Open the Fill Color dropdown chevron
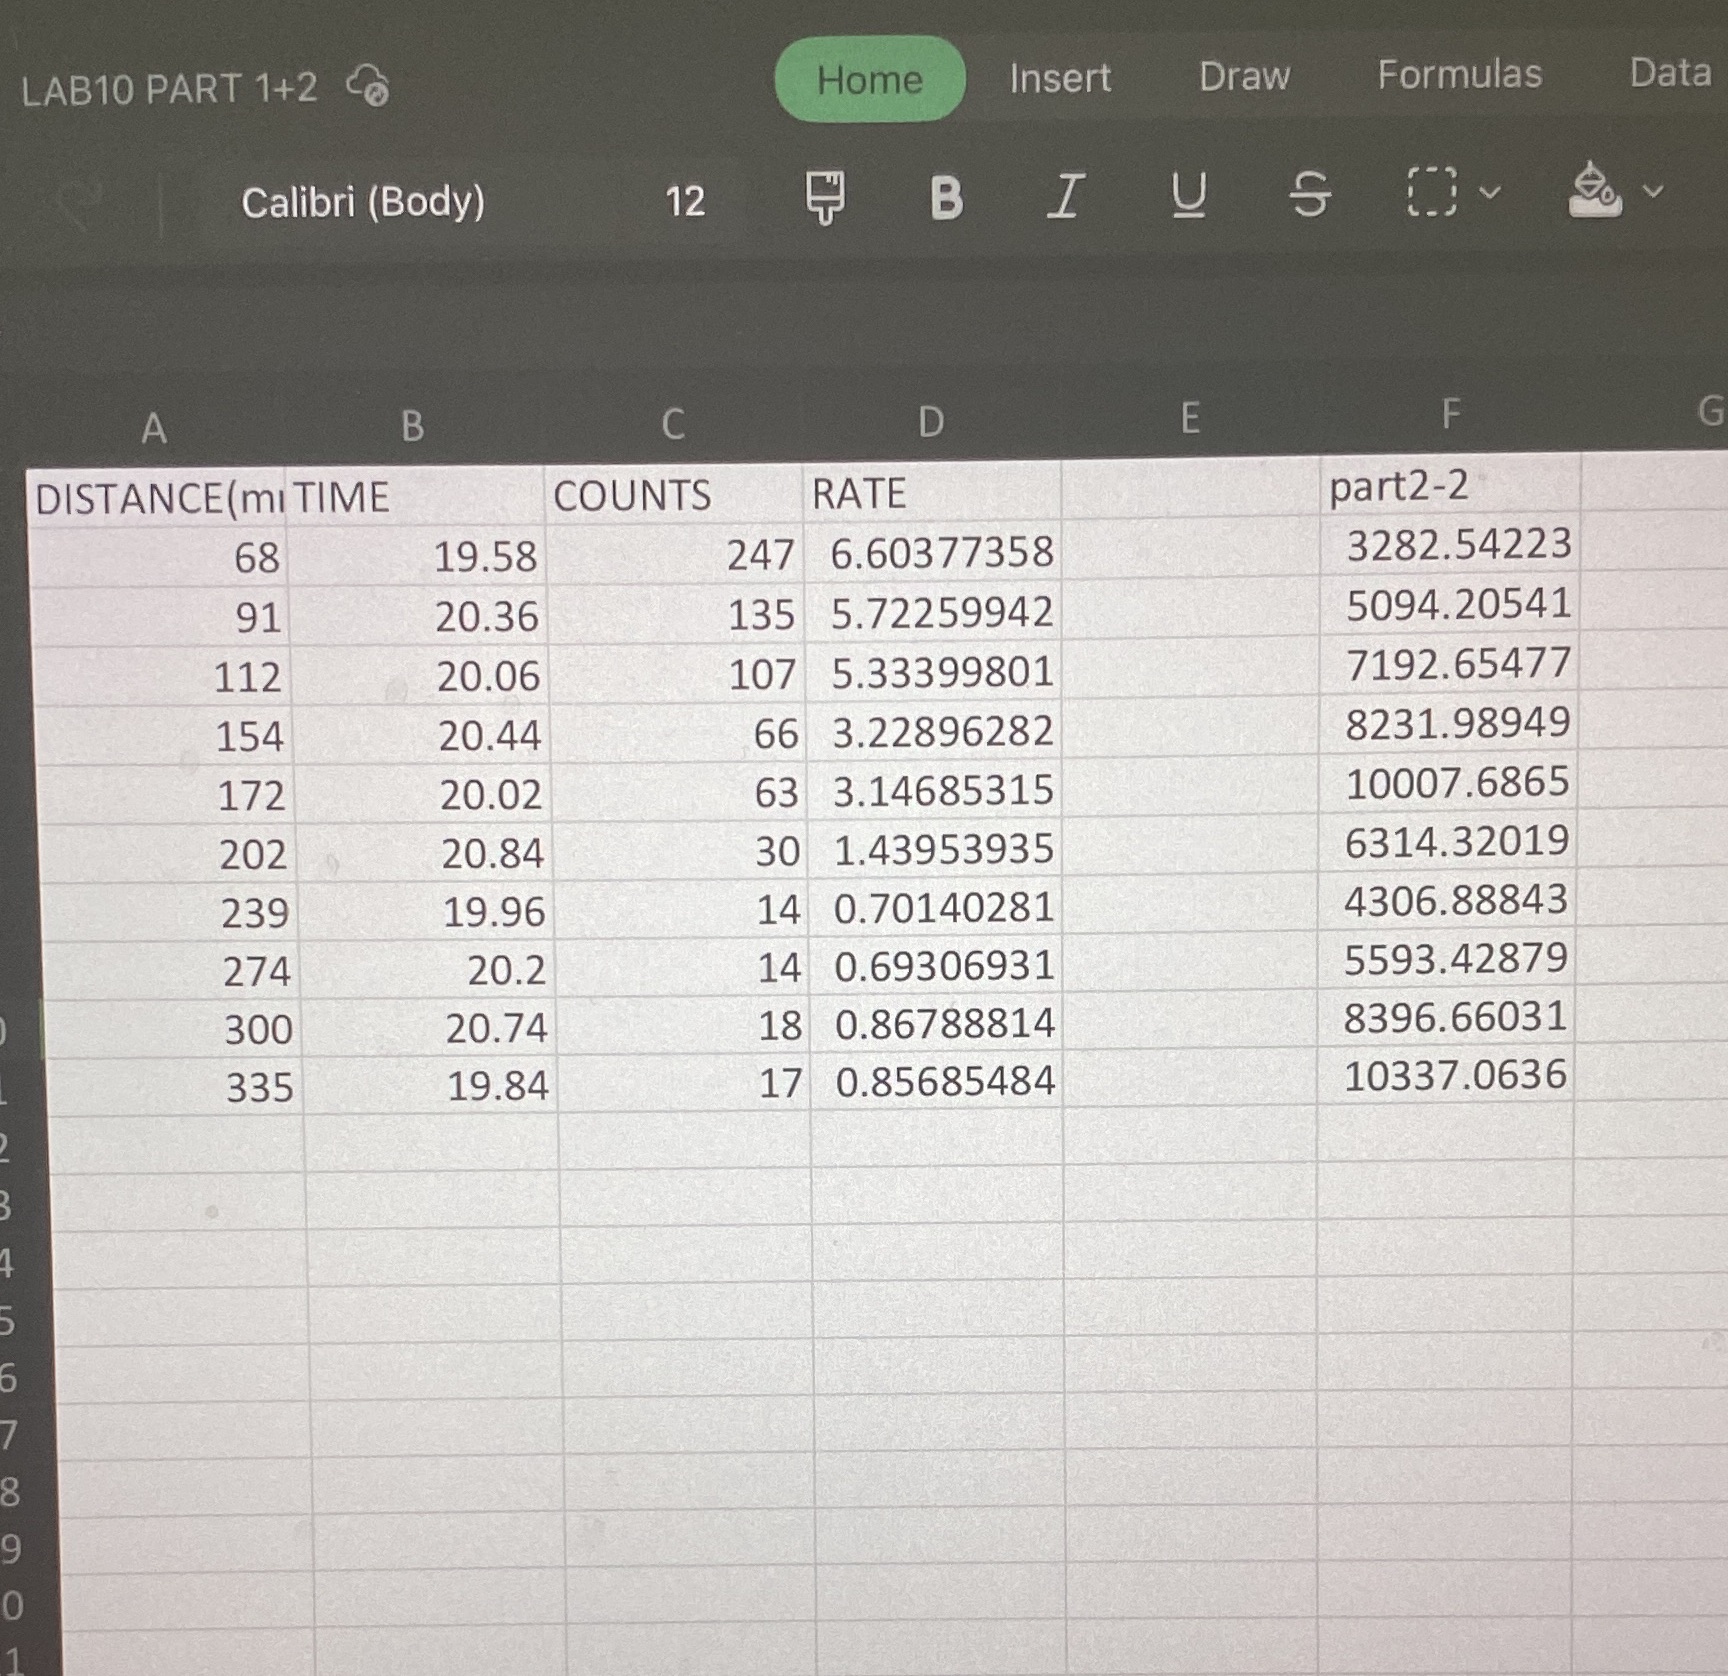The width and height of the screenshot is (1728, 1676). [1651, 193]
